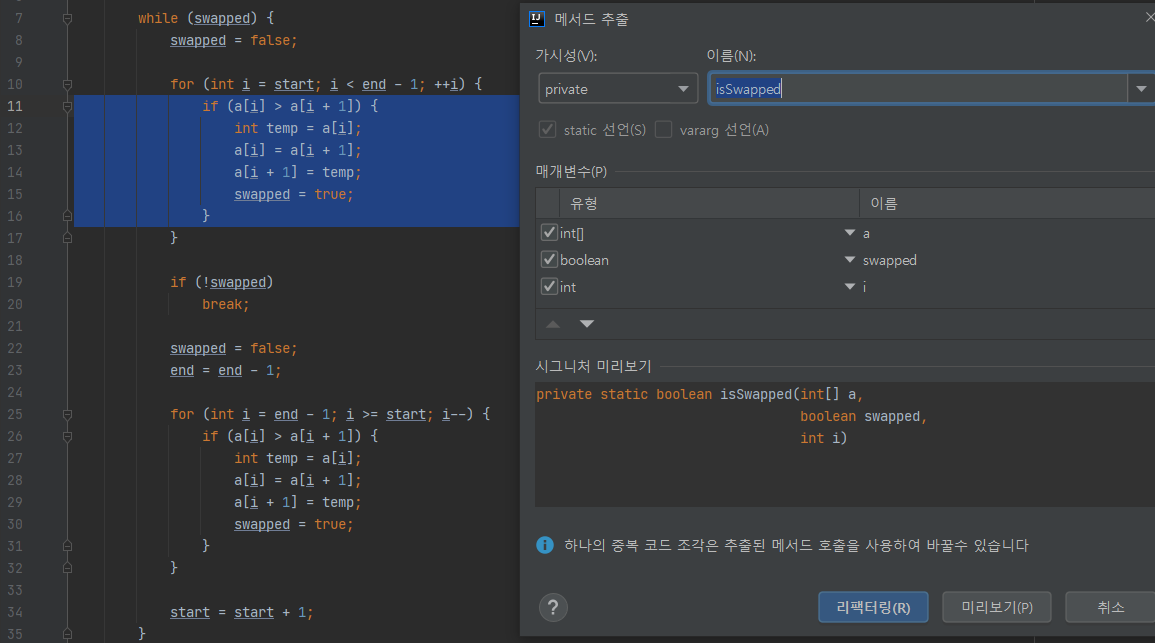This screenshot has height=643, width=1155.
Task: Collapse the if block fold on line 26
Action: (x=67, y=437)
